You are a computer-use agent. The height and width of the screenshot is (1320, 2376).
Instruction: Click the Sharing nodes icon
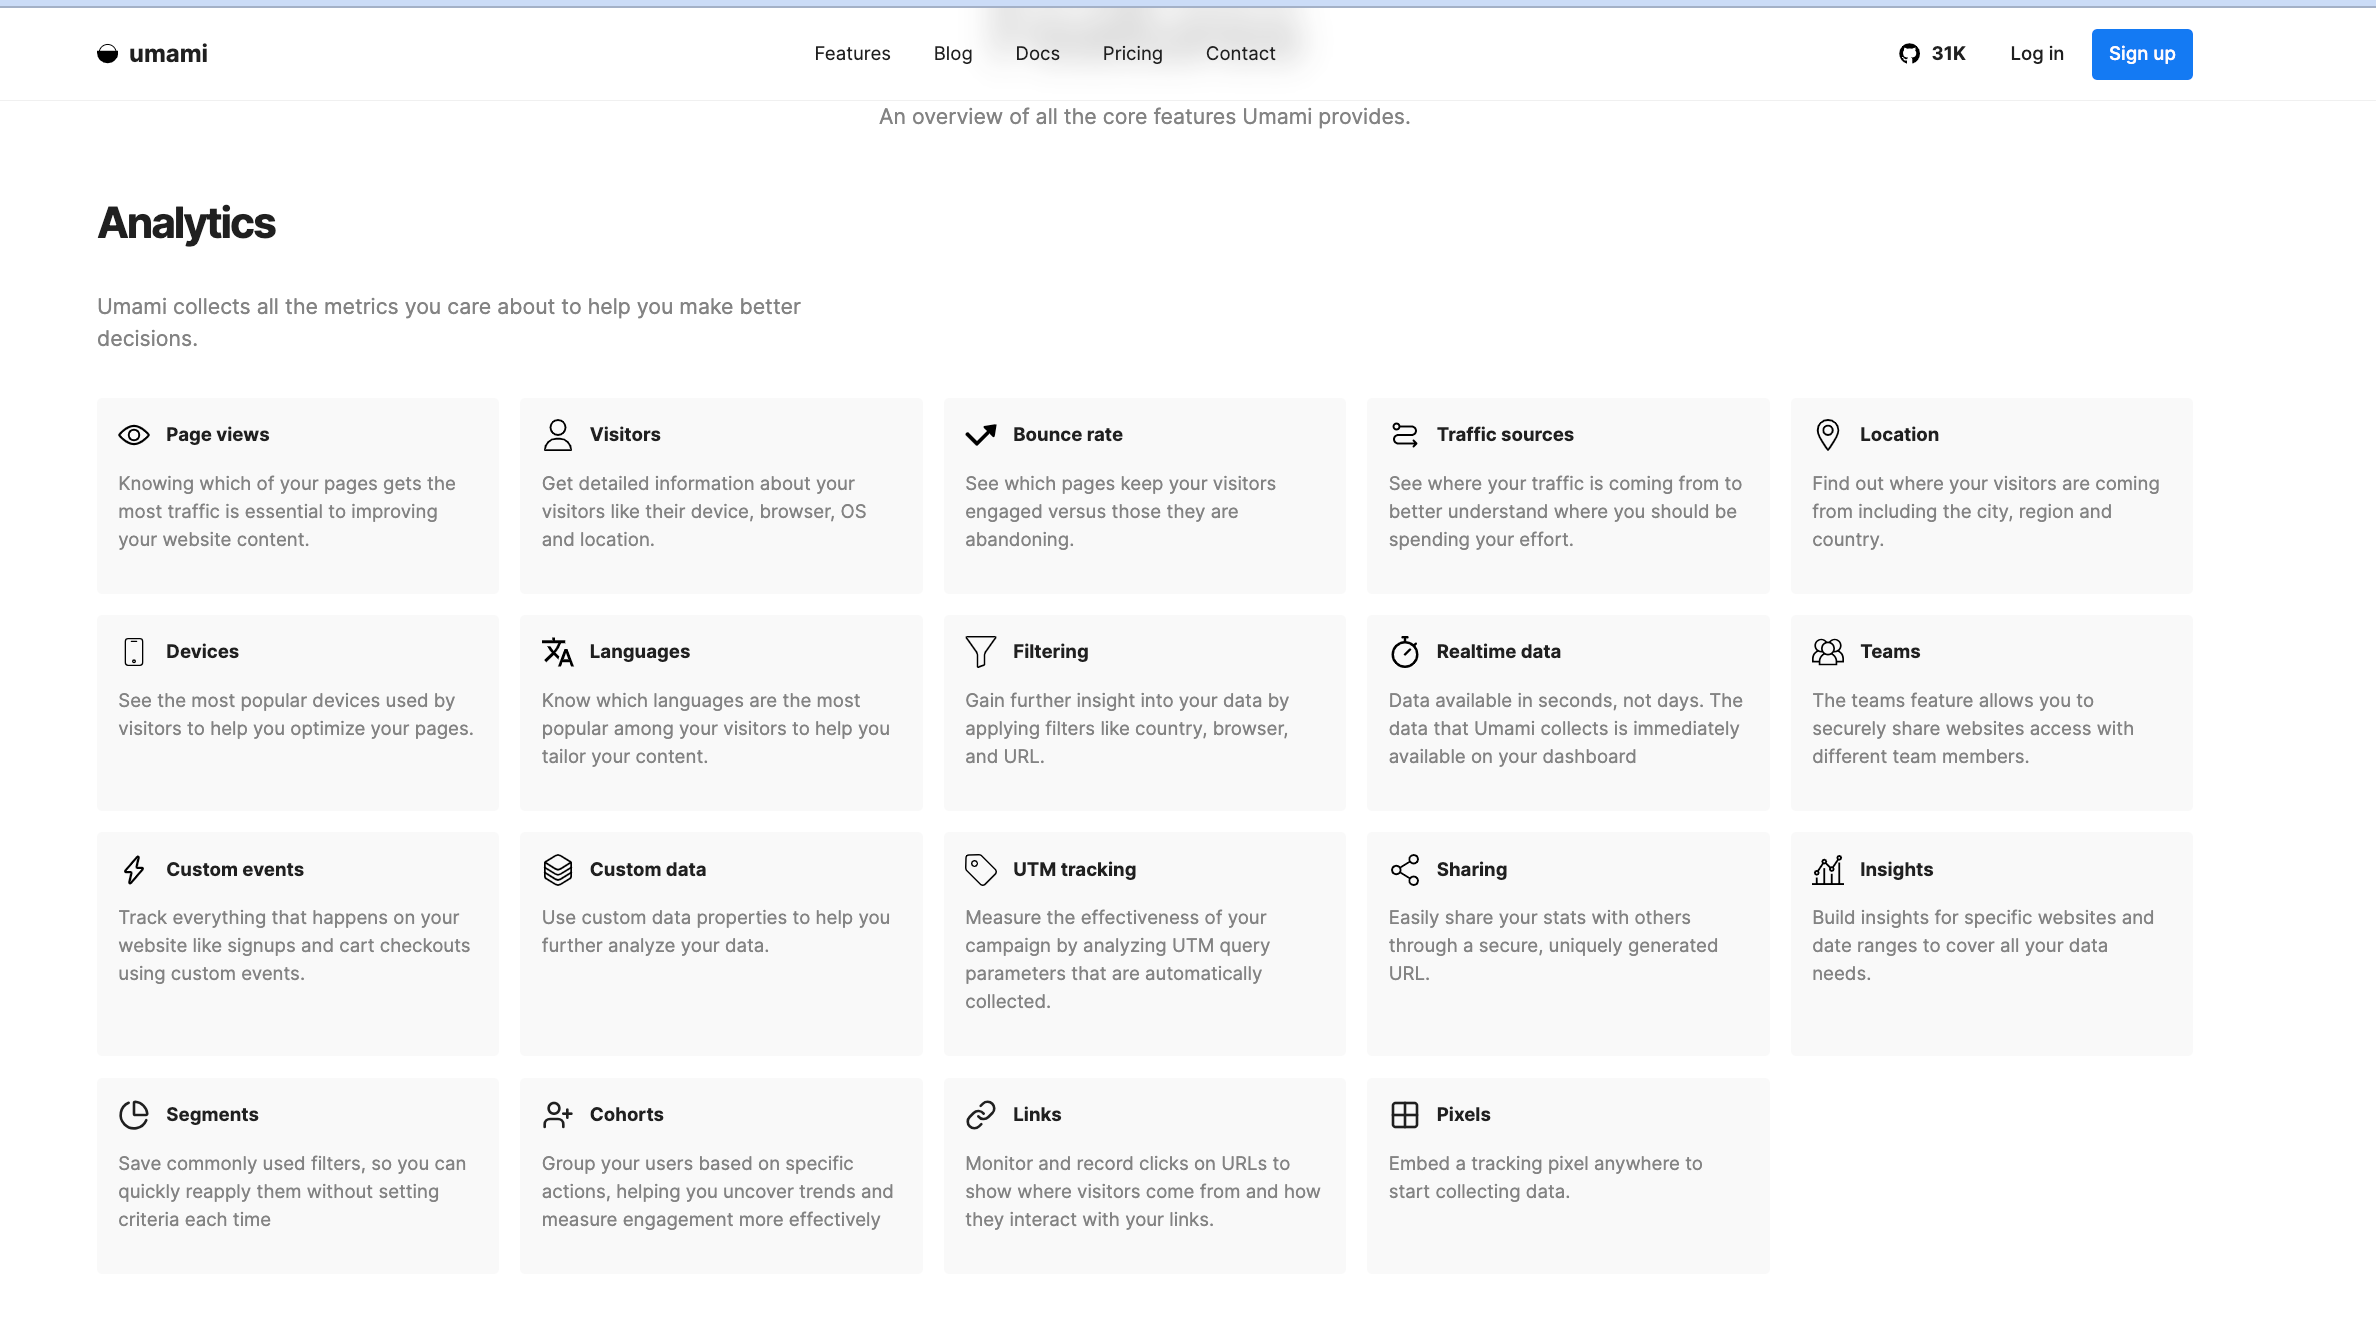[1404, 870]
